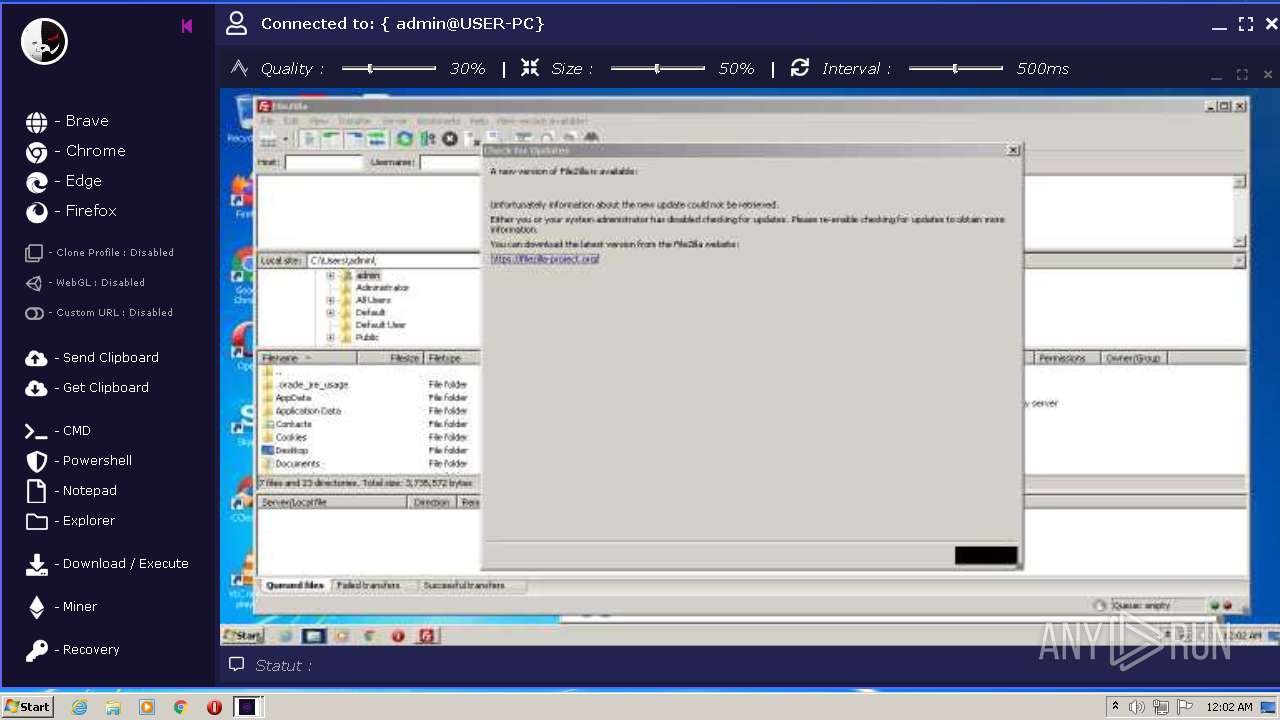Click remote desktop Start button

[x=243, y=636]
